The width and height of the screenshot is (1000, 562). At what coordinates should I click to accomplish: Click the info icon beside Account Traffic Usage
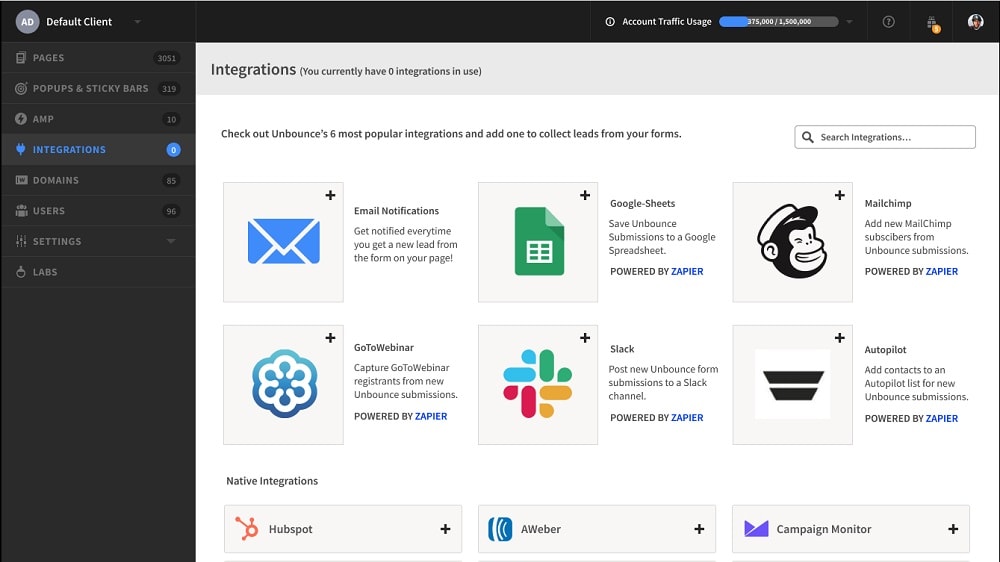click(x=610, y=22)
